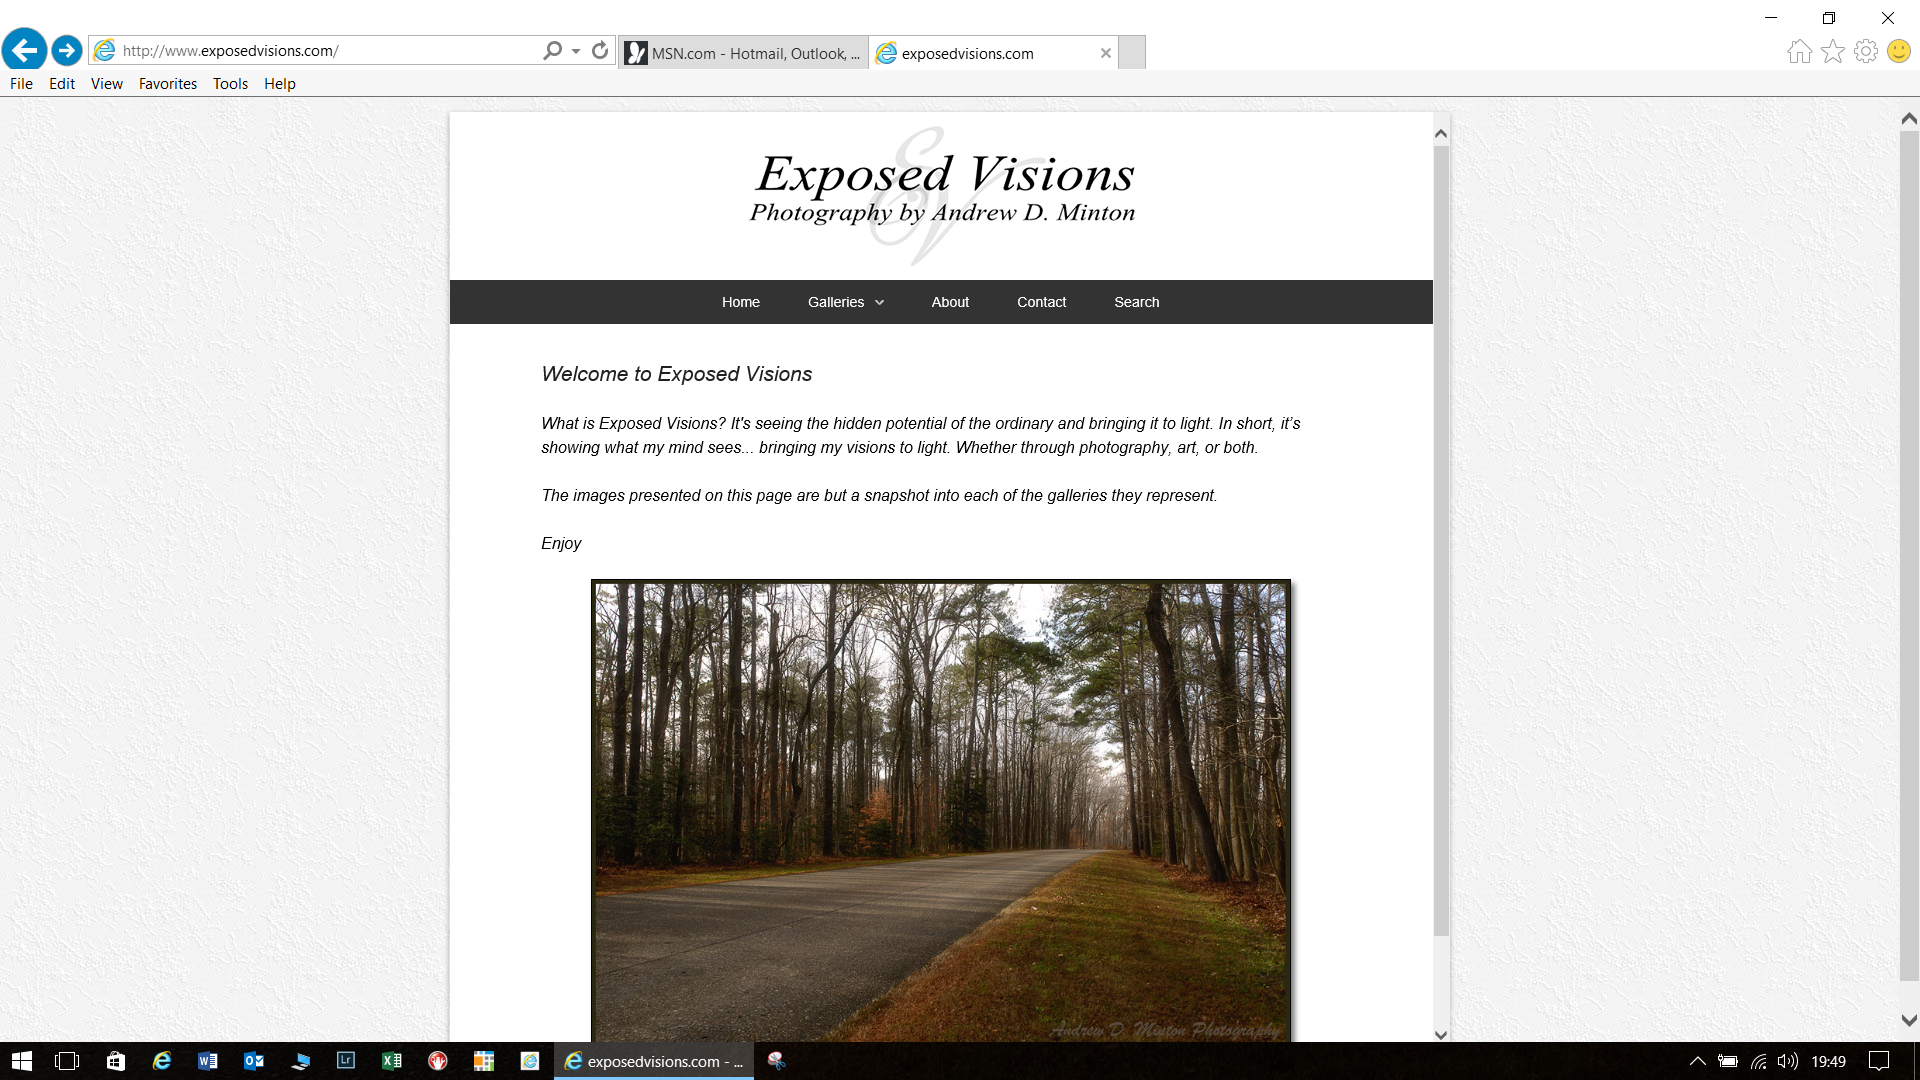Open the Tools menu item
1920x1080 pixels.
pyautogui.click(x=231, y=83)
